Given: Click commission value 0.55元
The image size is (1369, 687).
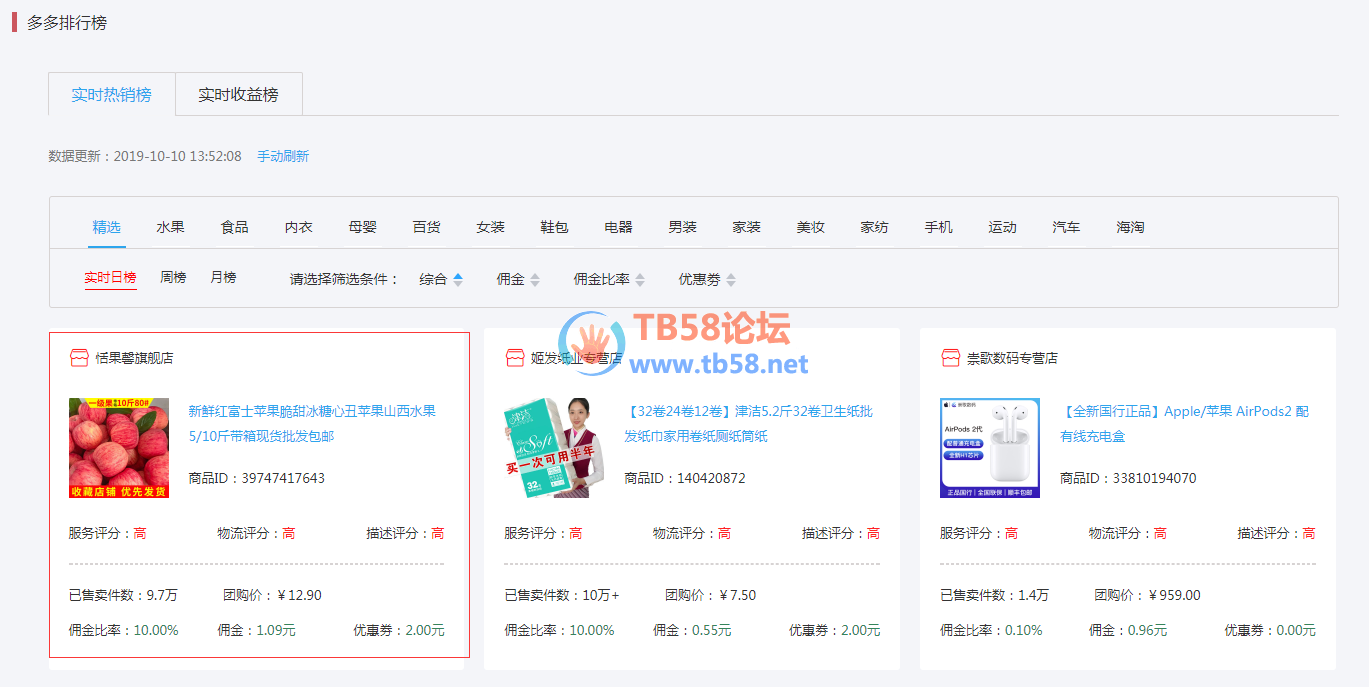Looking at the screenshot, I should [712, 631].
